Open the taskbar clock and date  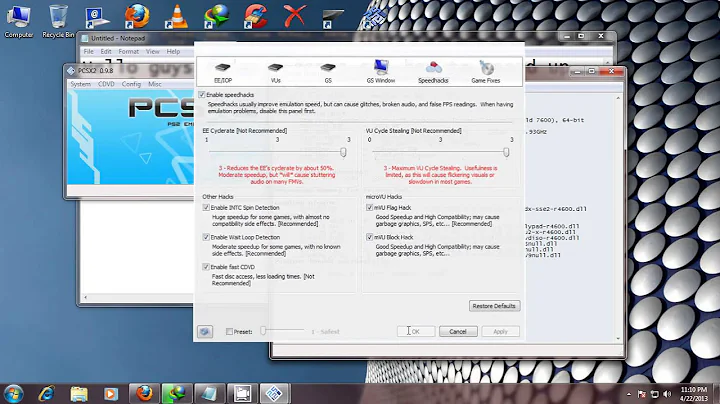(694, 394)
